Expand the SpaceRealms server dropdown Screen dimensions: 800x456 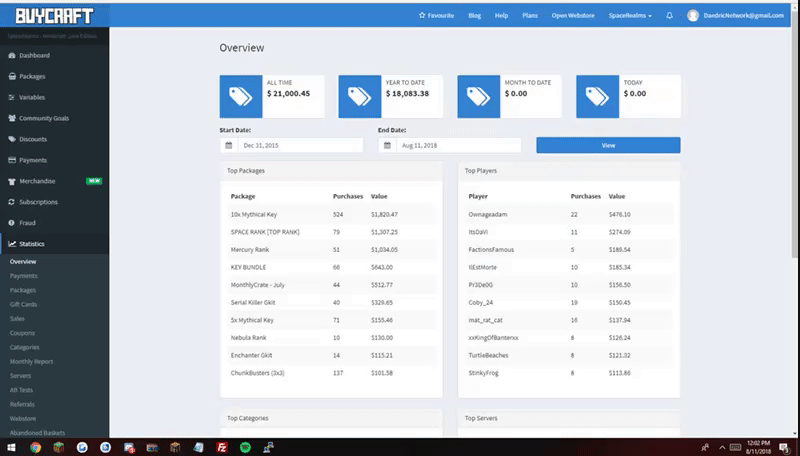[630, 15]
